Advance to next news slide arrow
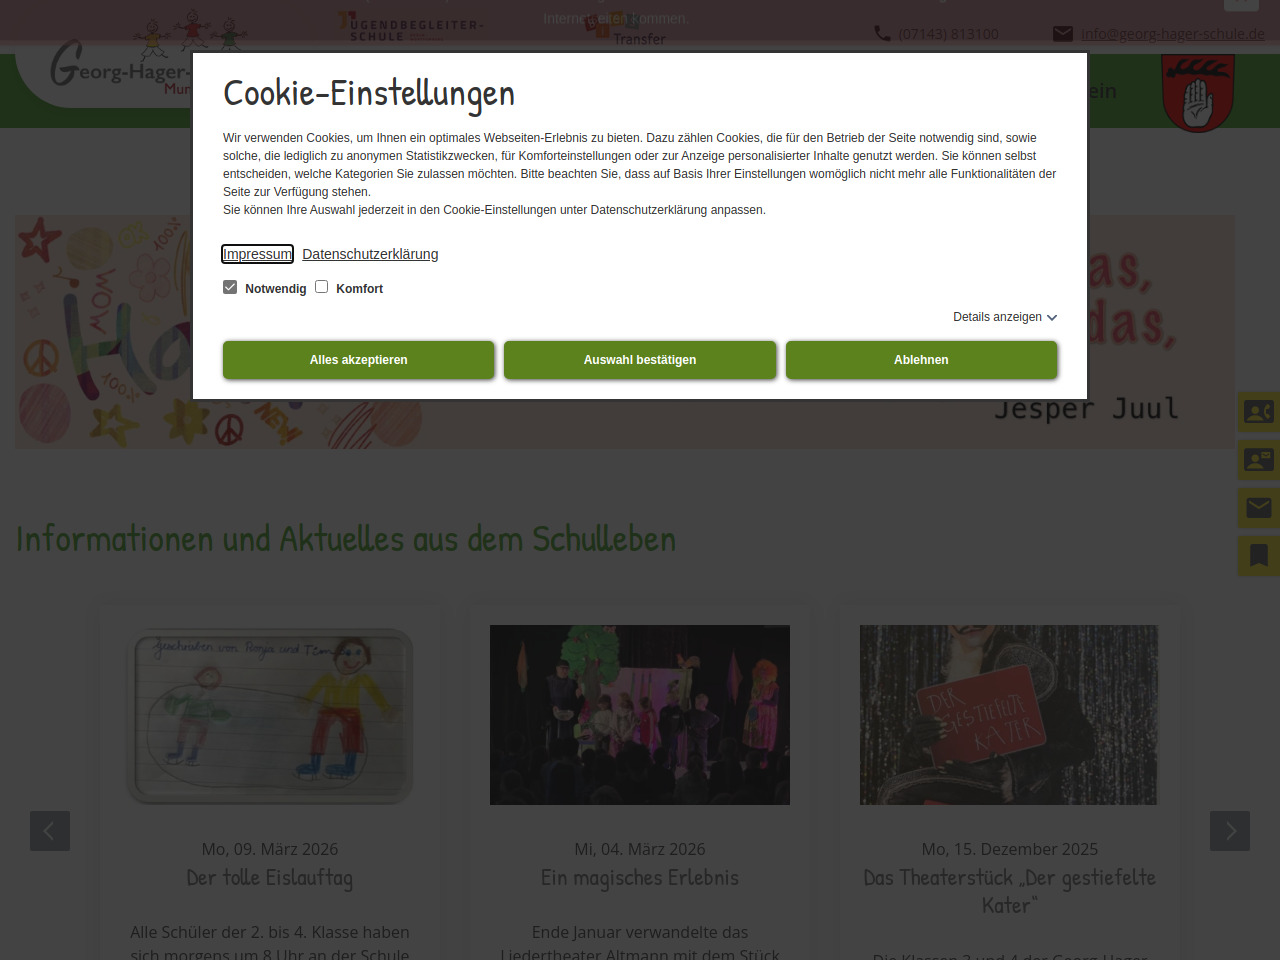The width and height of the screenshot is (1280, 960). point(1230,831)
